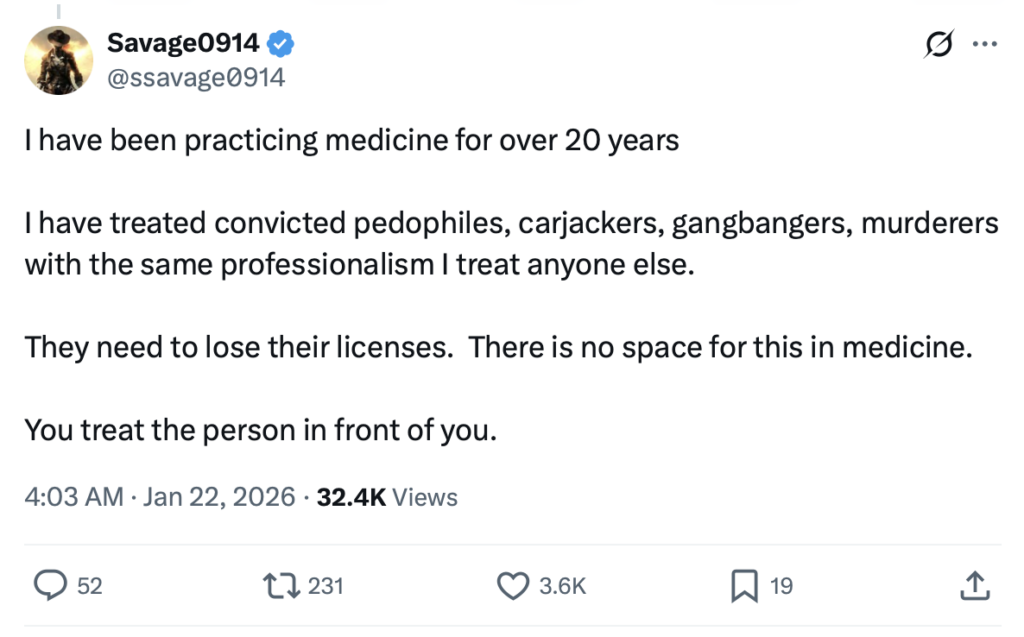This screenshot has height=637, width=1024.
Task: Open the share upload-arrow icon
Action: [x=974, y=585]
